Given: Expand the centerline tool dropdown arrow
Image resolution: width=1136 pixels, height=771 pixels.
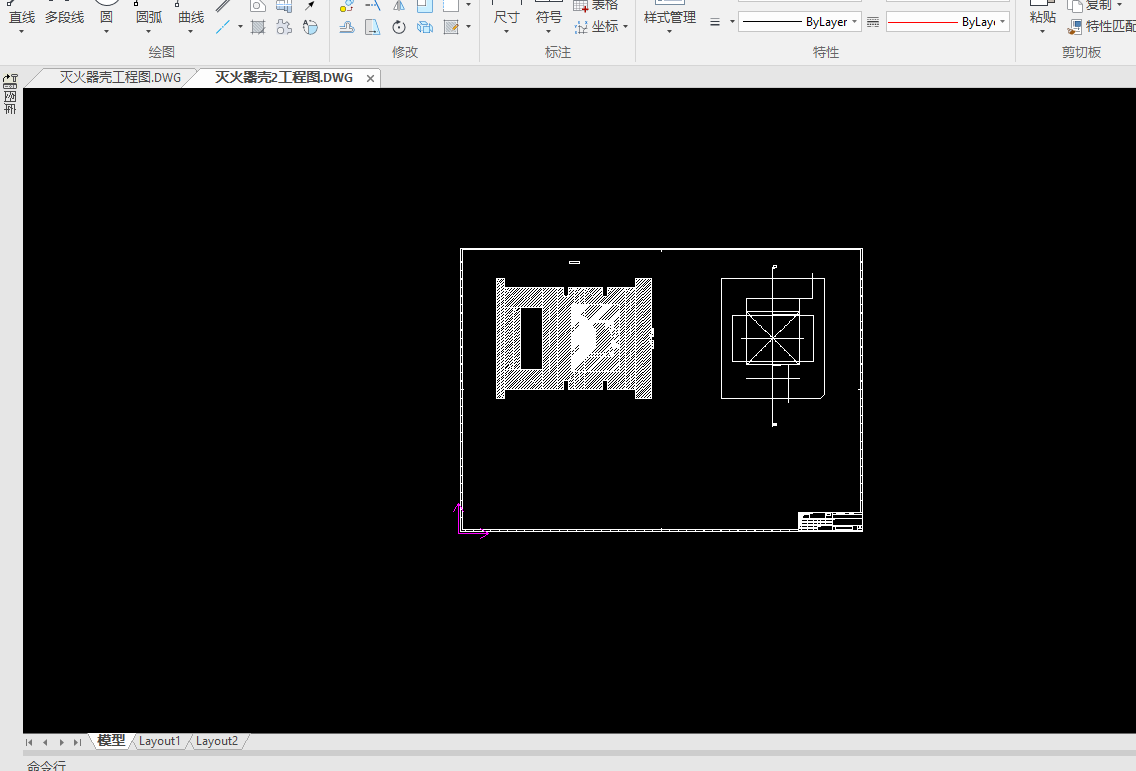Looking at the screenshot, I should pos(240,27).
